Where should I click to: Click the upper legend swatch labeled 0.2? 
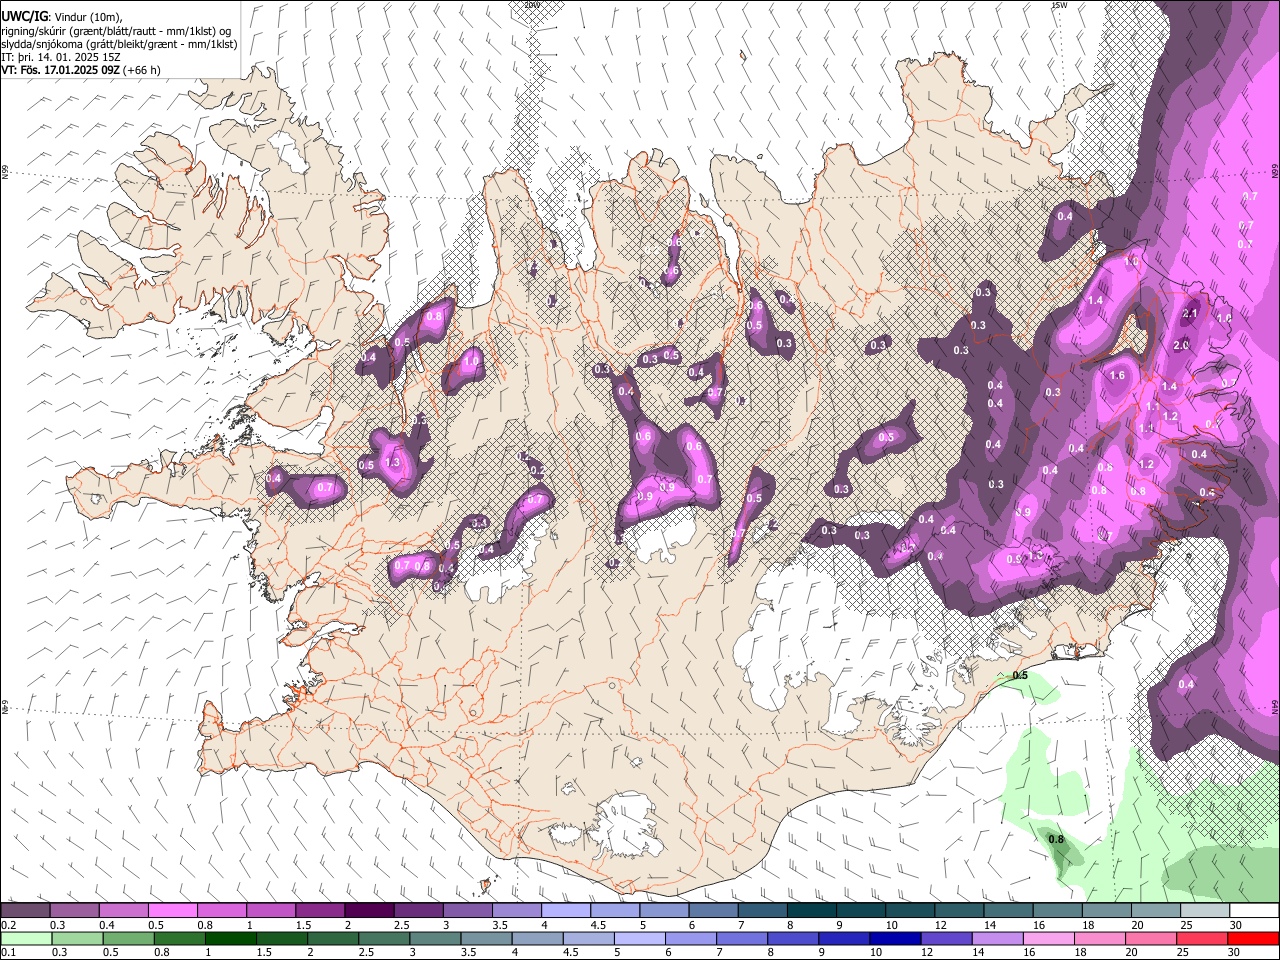click(25, 911)
